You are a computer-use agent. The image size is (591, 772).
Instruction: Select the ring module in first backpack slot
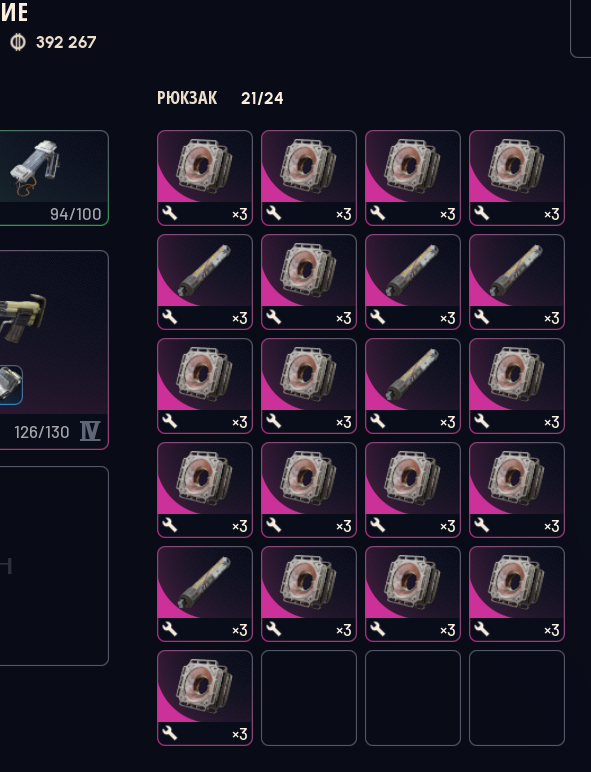(205, 178)
